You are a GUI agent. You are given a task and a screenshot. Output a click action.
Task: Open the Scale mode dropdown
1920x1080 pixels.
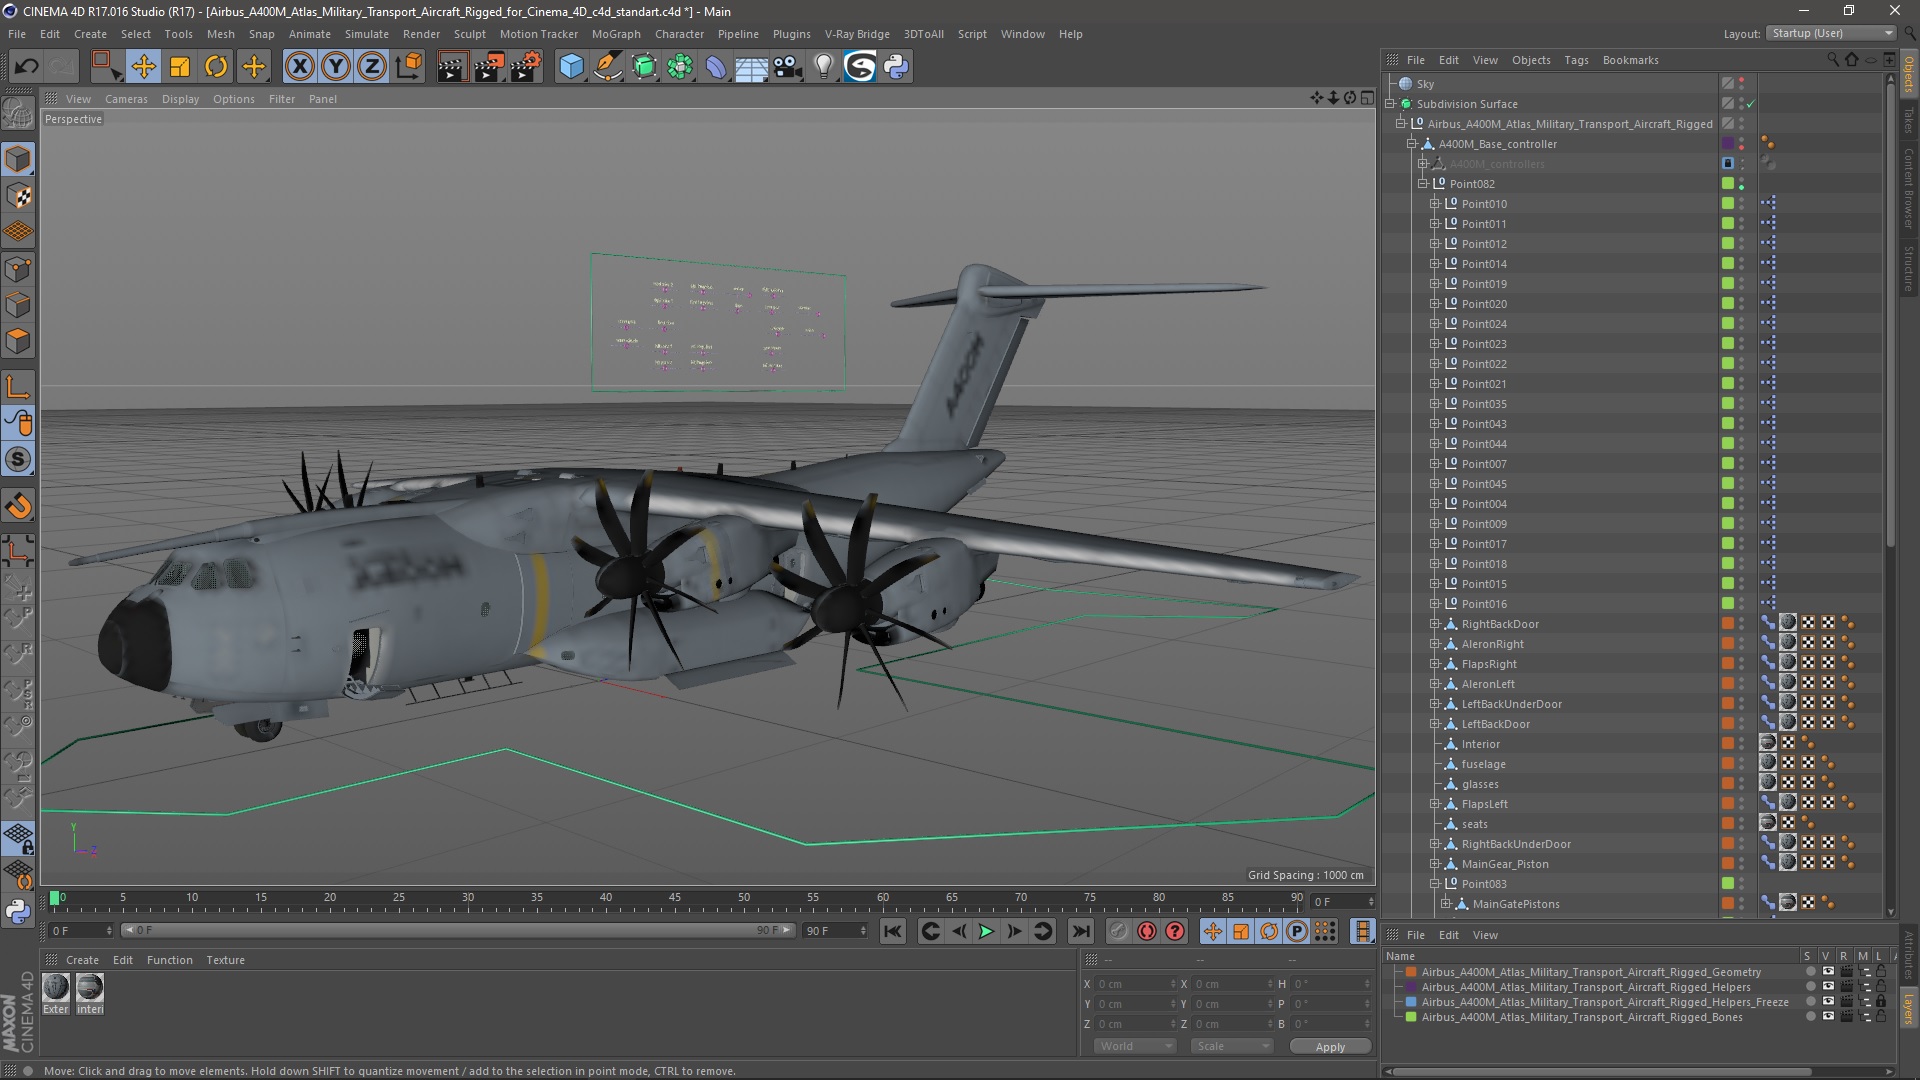pyautogui.click(x=1232, y=1046)
